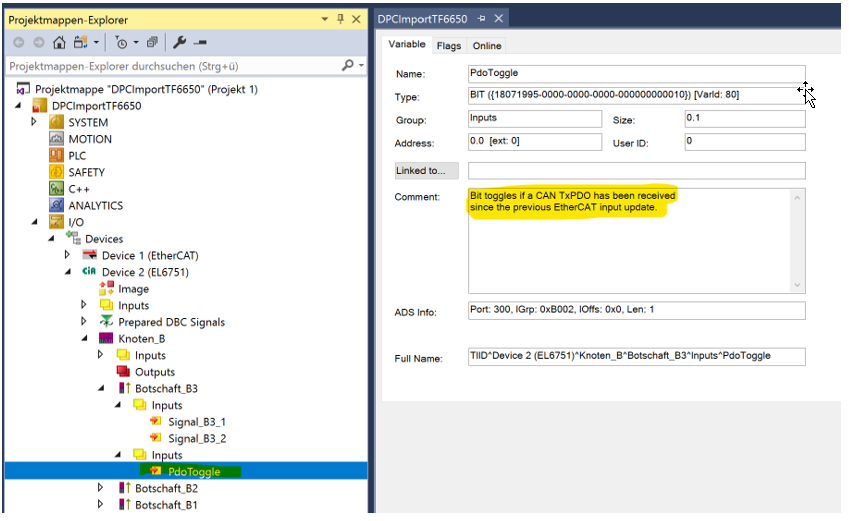Viewport: 849px width, 521px height.
Task: Expand the Botschaft_B1 node
Action: (x=101, y=504)
